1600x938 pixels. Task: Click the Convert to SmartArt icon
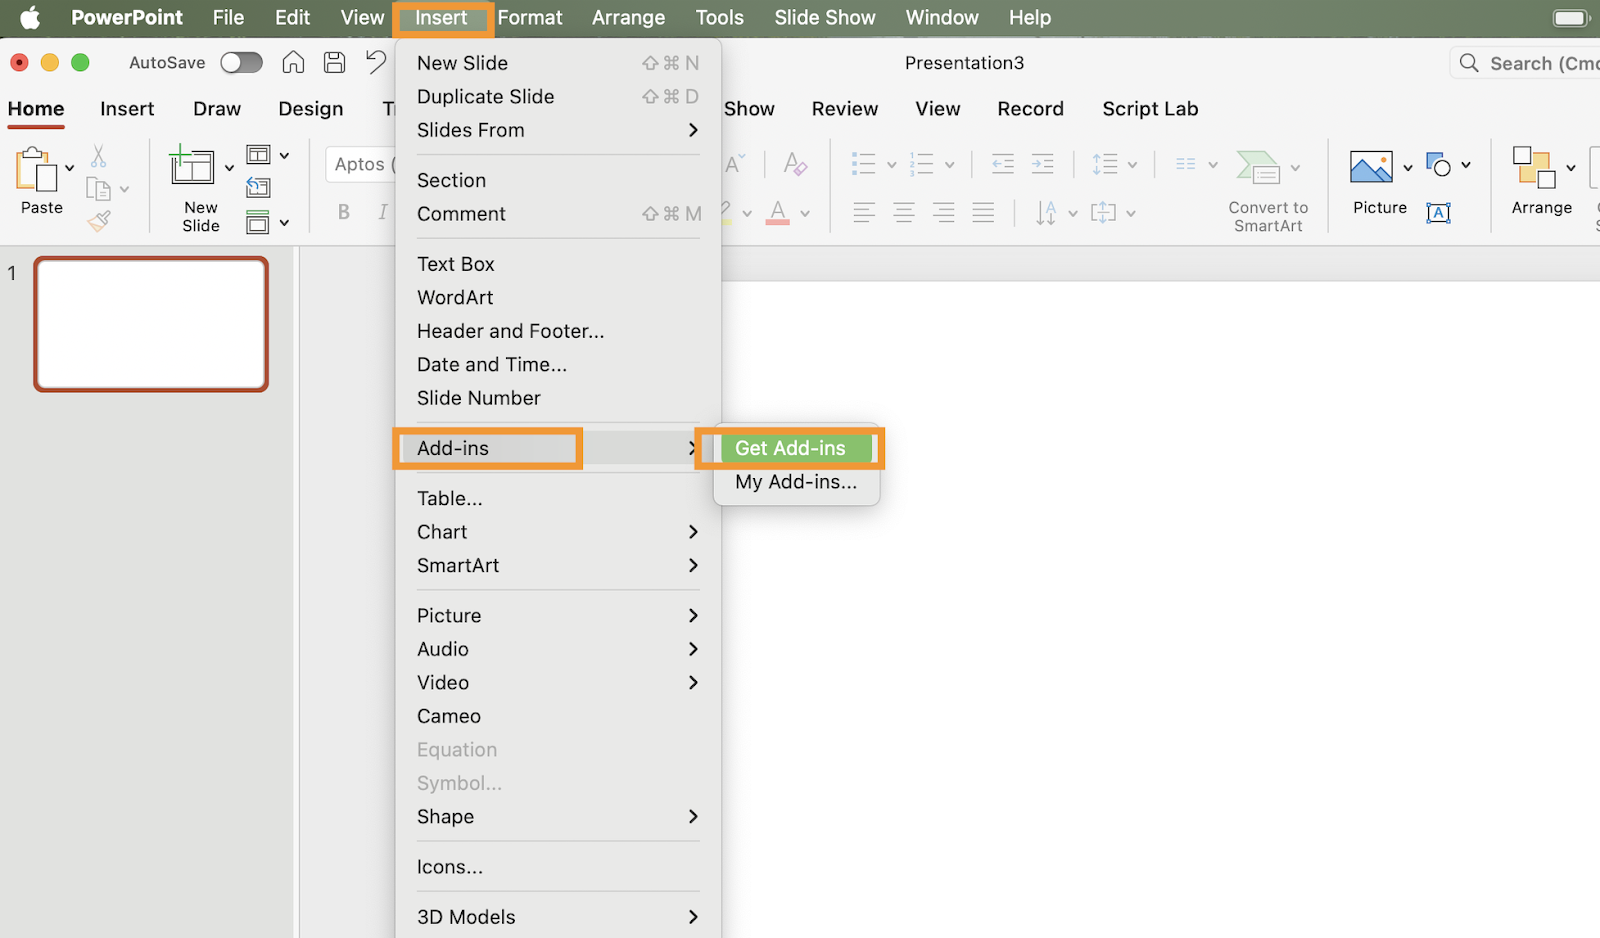point(1258,167)
